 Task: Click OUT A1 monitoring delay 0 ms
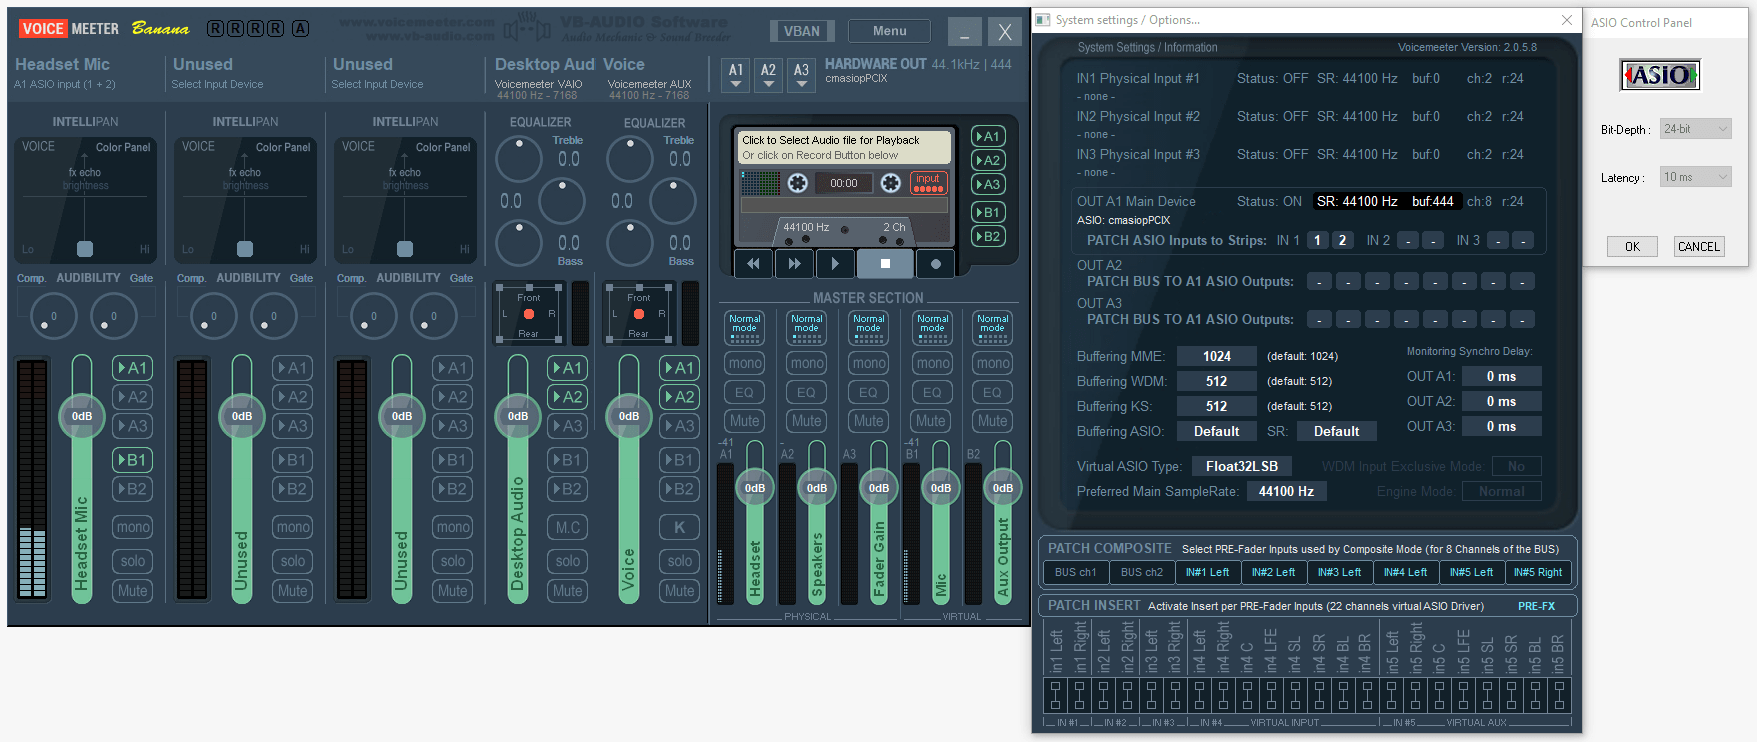[1501, 376]
